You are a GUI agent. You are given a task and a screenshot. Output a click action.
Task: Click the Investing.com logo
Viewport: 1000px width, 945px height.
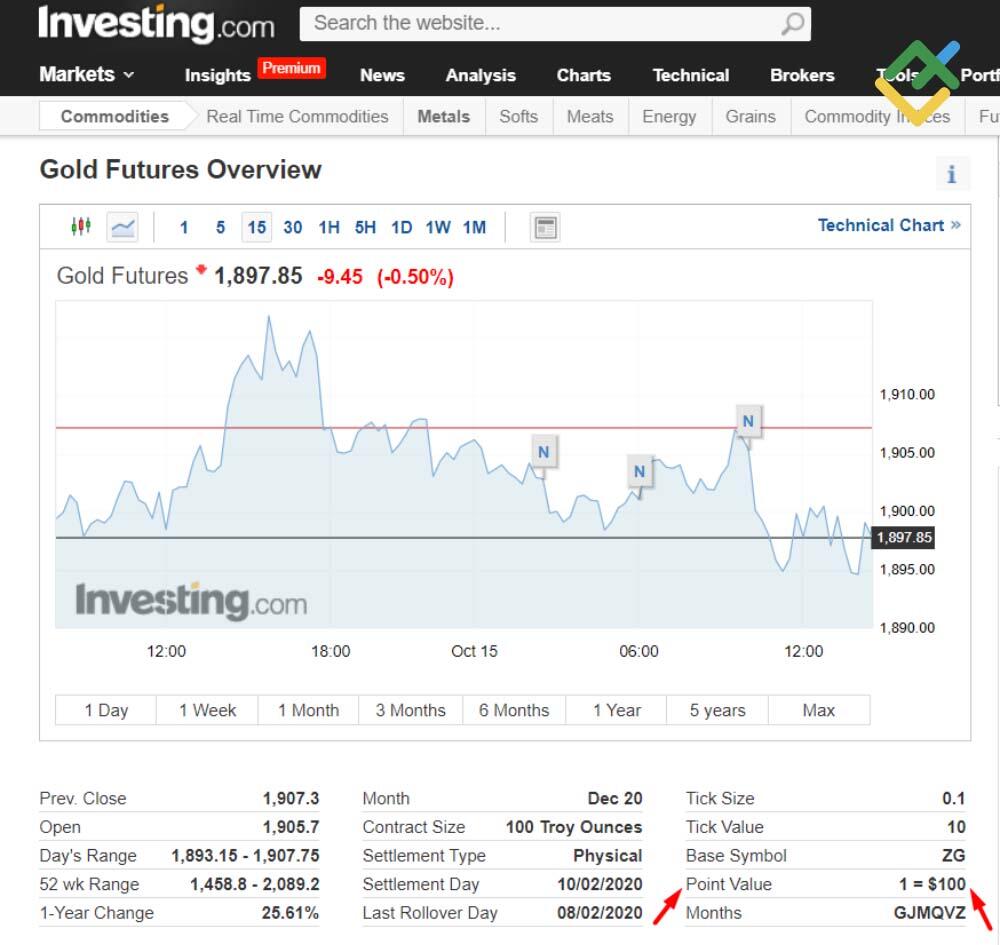click(156, 24)
